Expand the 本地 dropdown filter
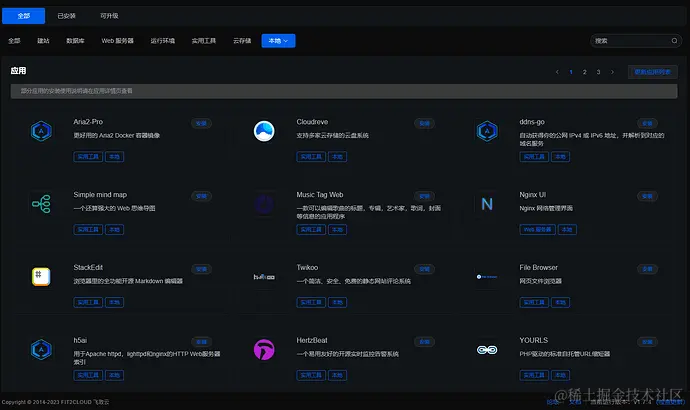 (x=279, y=41)
